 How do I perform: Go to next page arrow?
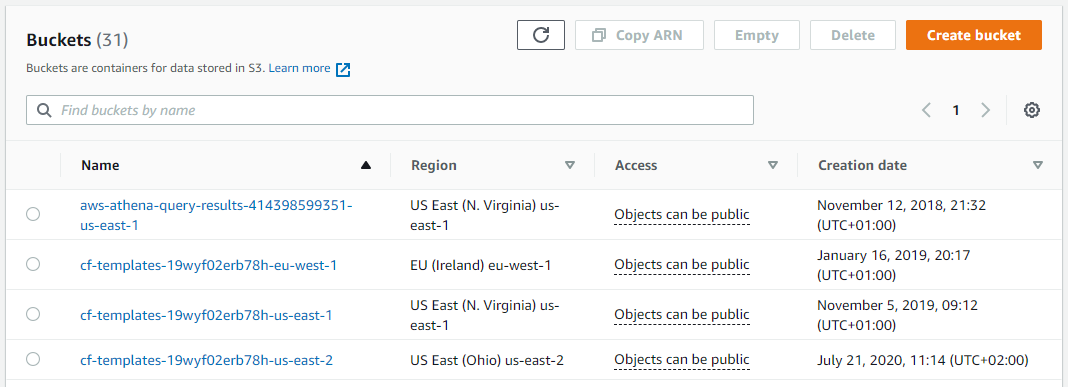pyautogui.click(x=985, y=110)
